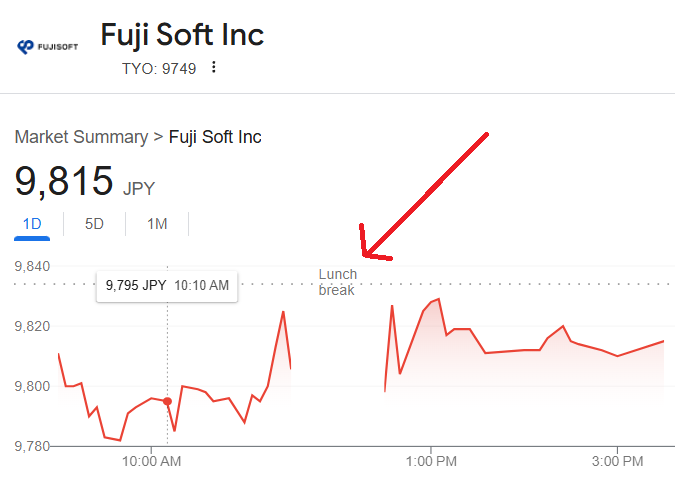Click the 9,800 price axis label
This screenshot has height=482, width=675.
pos(32,386)
